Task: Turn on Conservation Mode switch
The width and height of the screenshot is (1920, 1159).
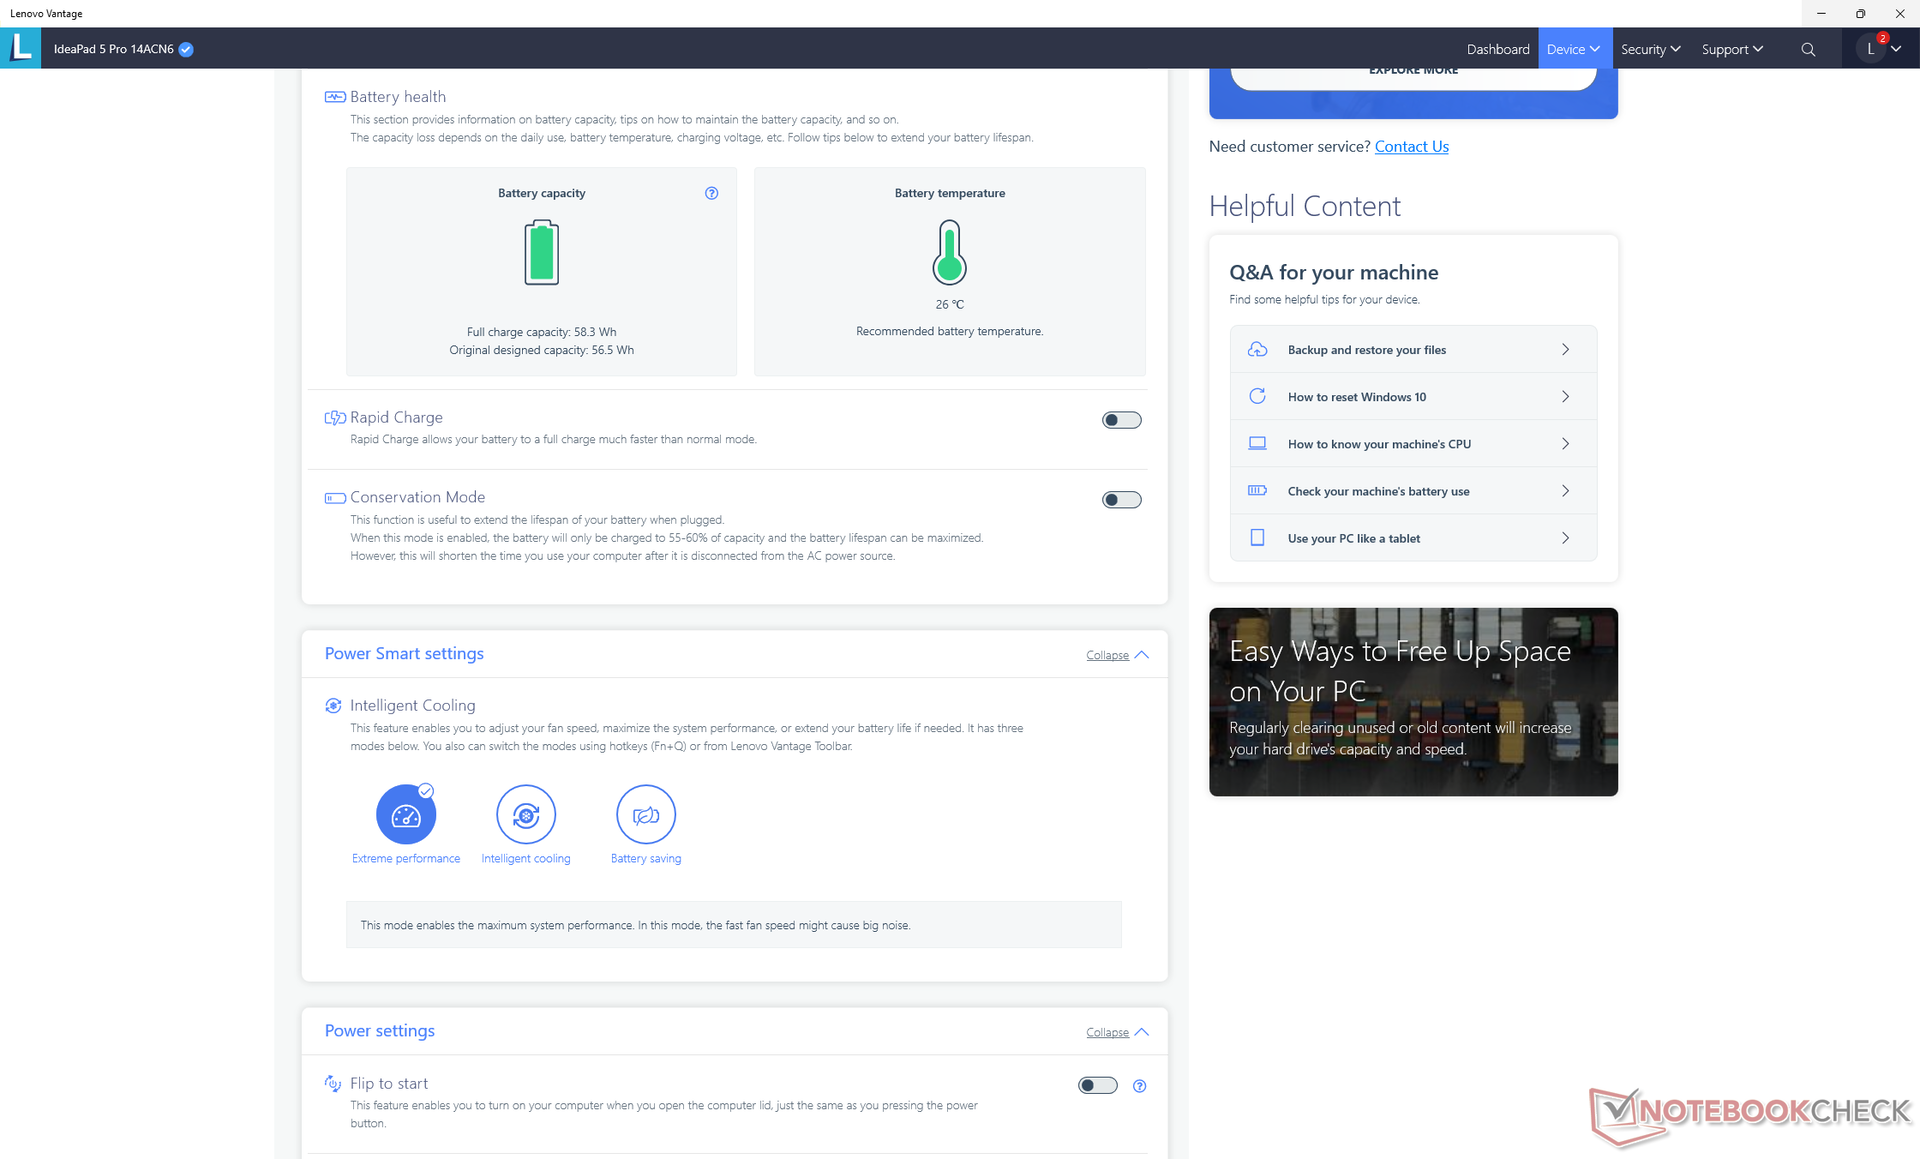Action: [1121, 500]
